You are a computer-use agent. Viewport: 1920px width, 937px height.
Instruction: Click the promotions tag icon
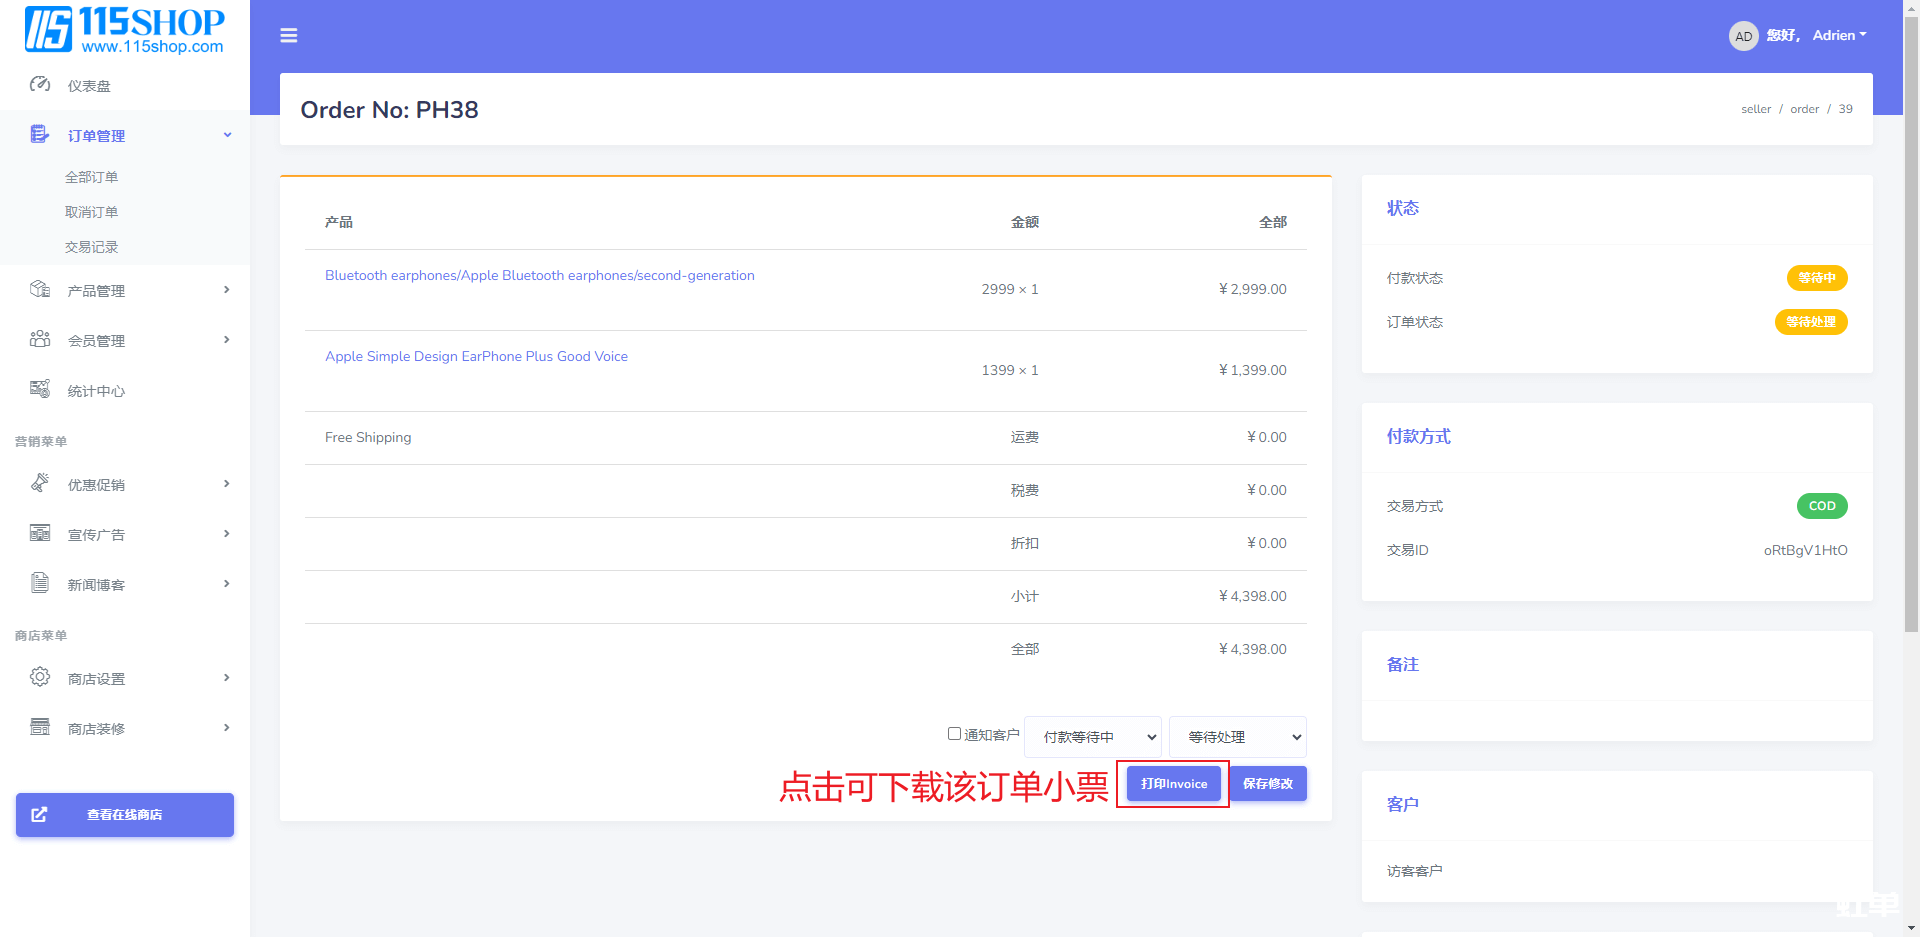pyautogui.click(x=40, y=484)
